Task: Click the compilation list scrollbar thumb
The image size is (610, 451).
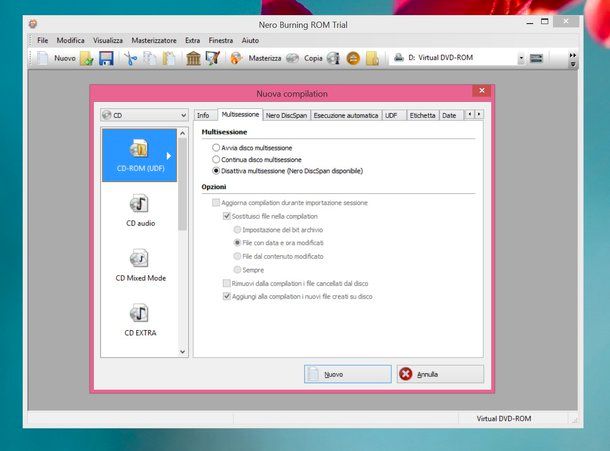Action: coord(182,184)
